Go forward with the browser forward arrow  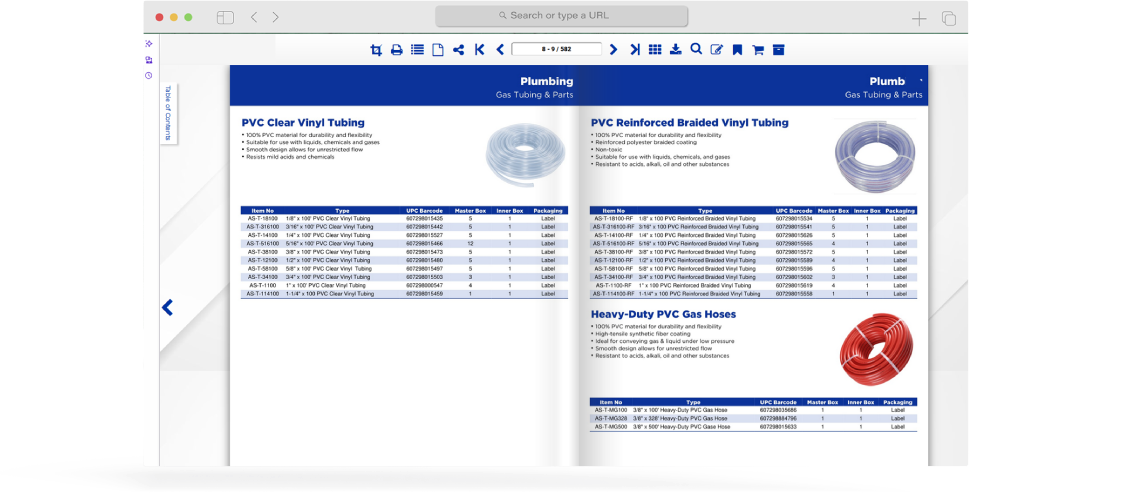276,17
